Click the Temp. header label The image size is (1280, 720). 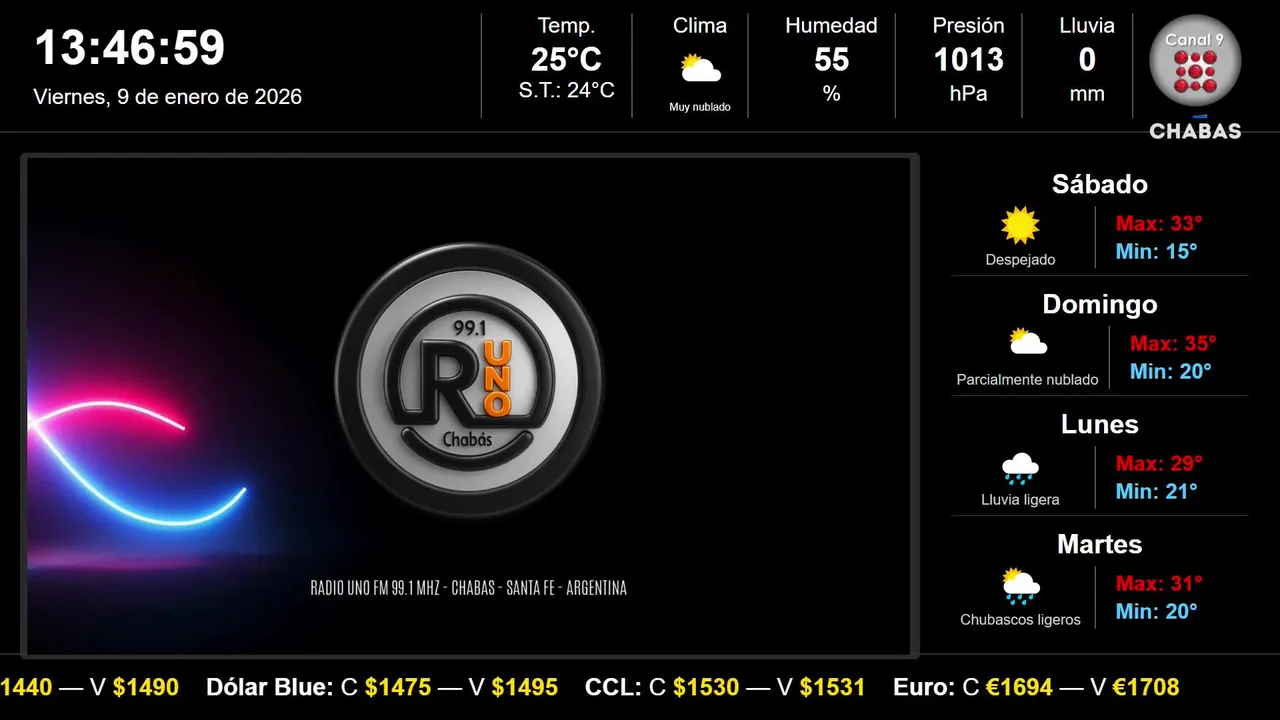(x=566, y=26)
